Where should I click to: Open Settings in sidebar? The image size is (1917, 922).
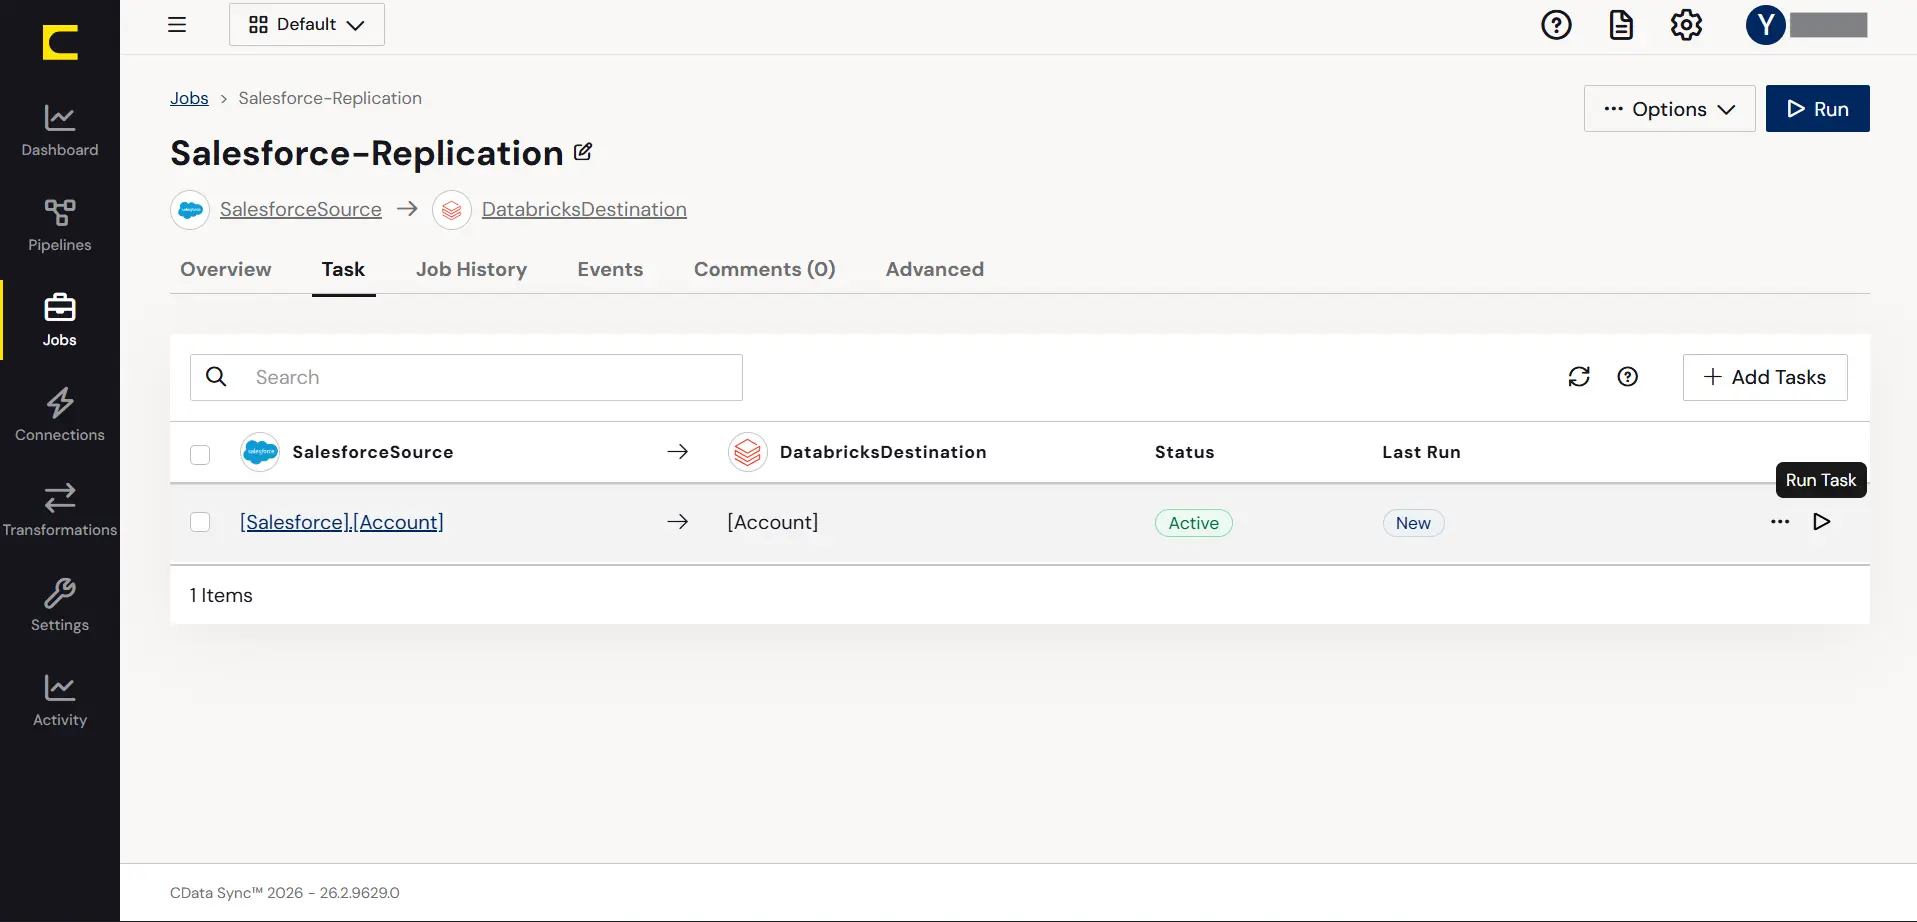click(x=60, y=606)
